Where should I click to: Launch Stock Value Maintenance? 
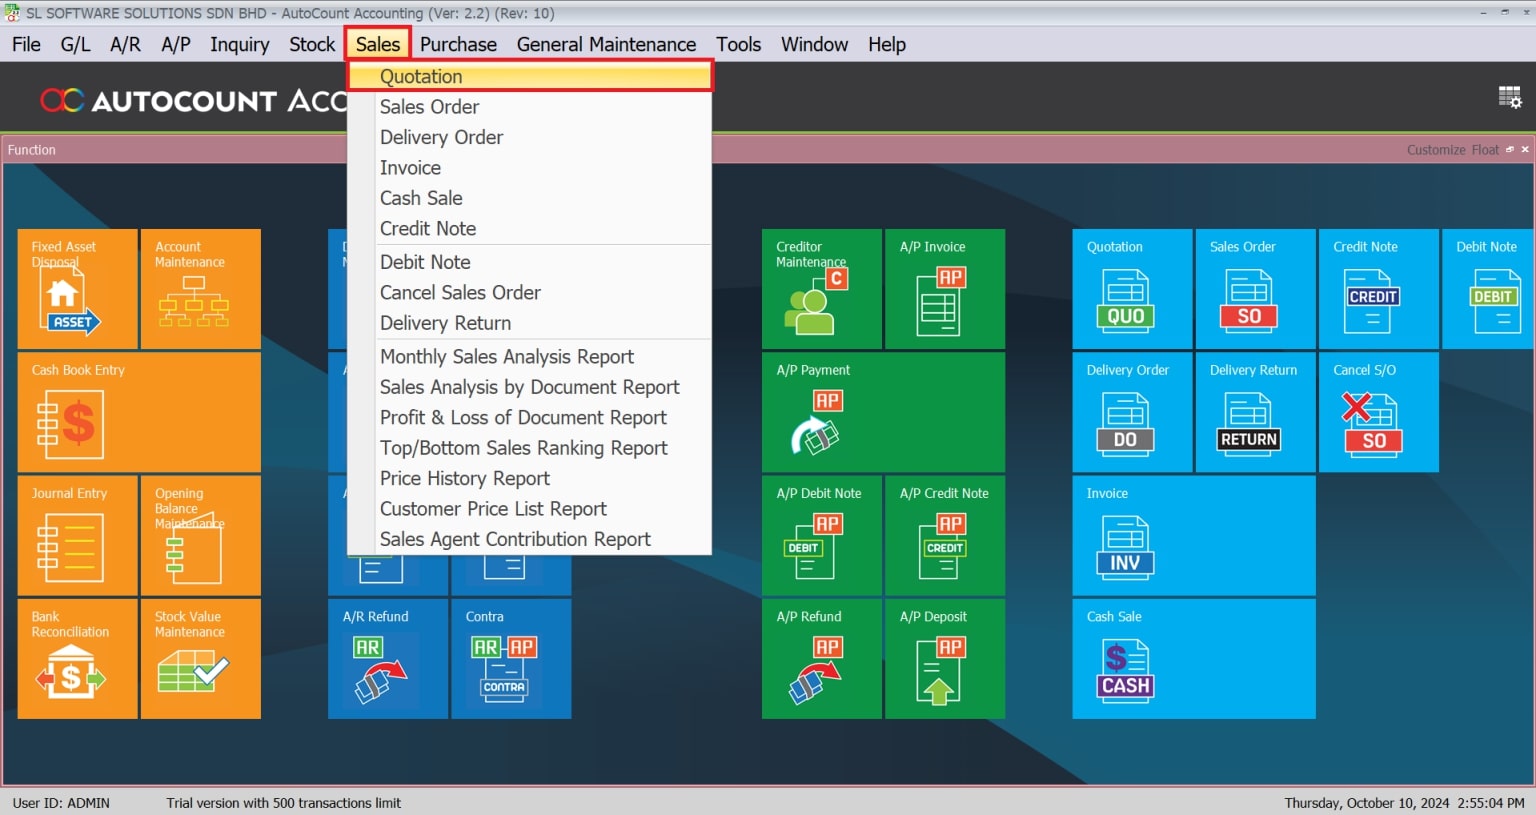[x=200, y=659]
